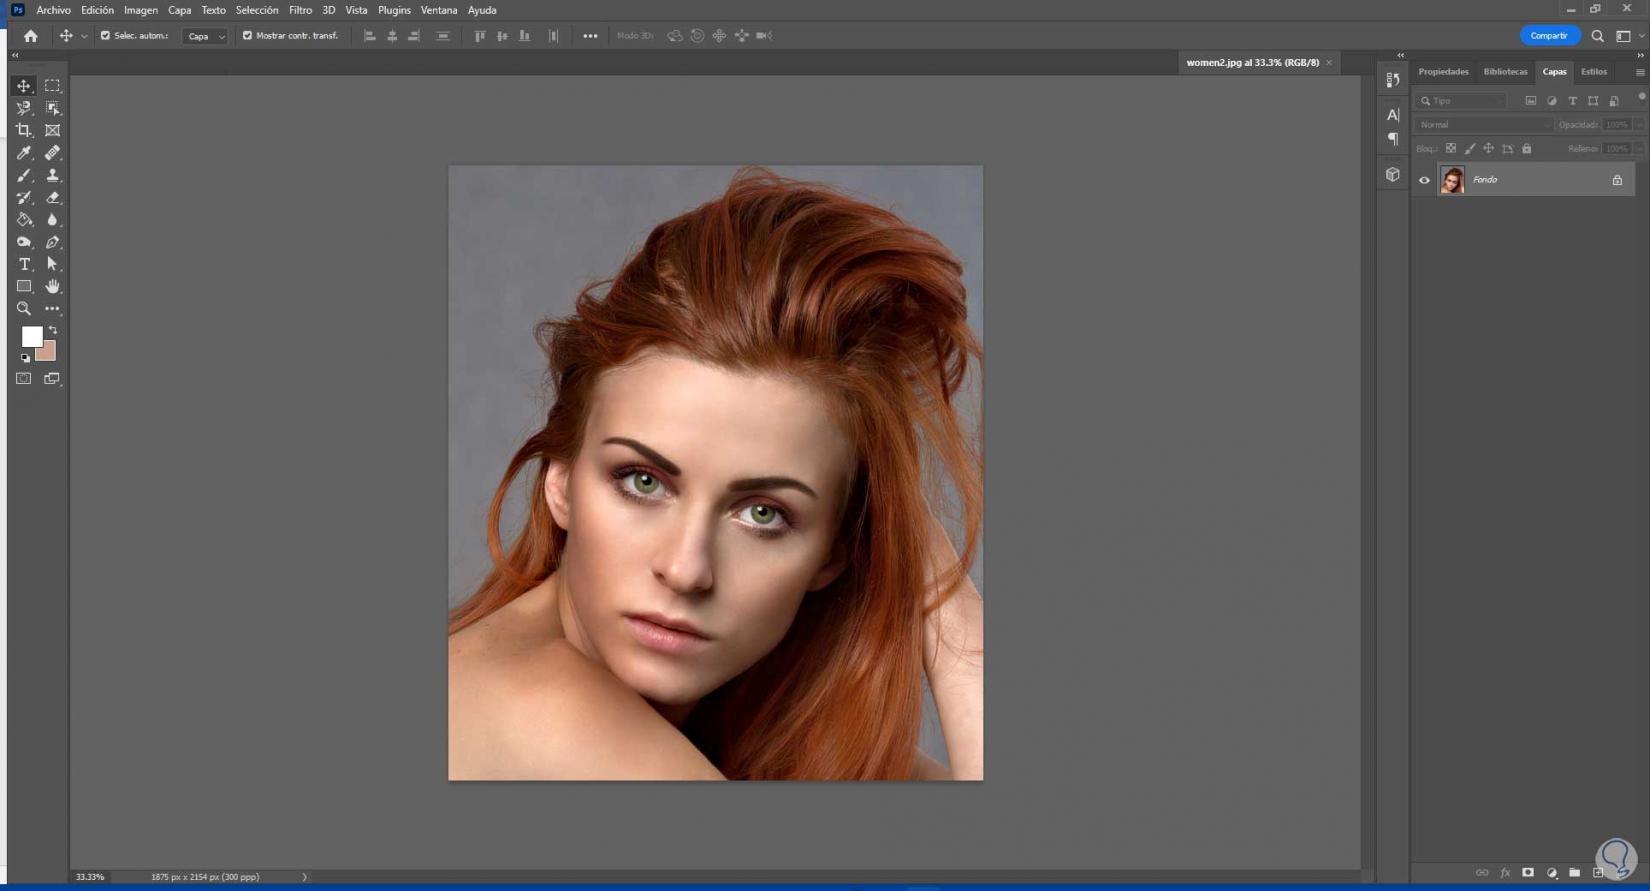Select the Eyedropper tool

[24, 153]
